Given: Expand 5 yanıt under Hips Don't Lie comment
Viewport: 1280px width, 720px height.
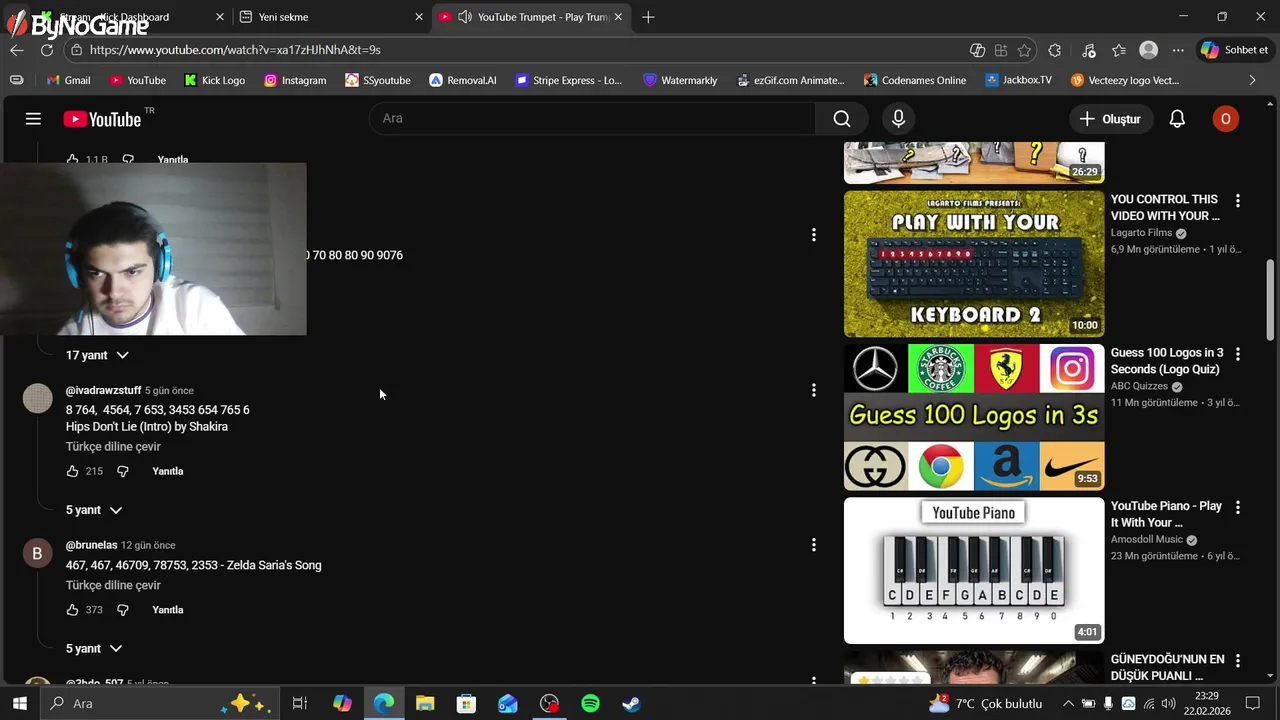Looking at the screenshot, I should click(94, 510).
